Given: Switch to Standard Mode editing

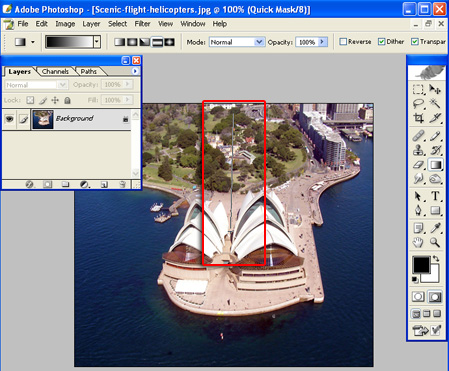Looking at the screenshot, I should tap(418, 296).
